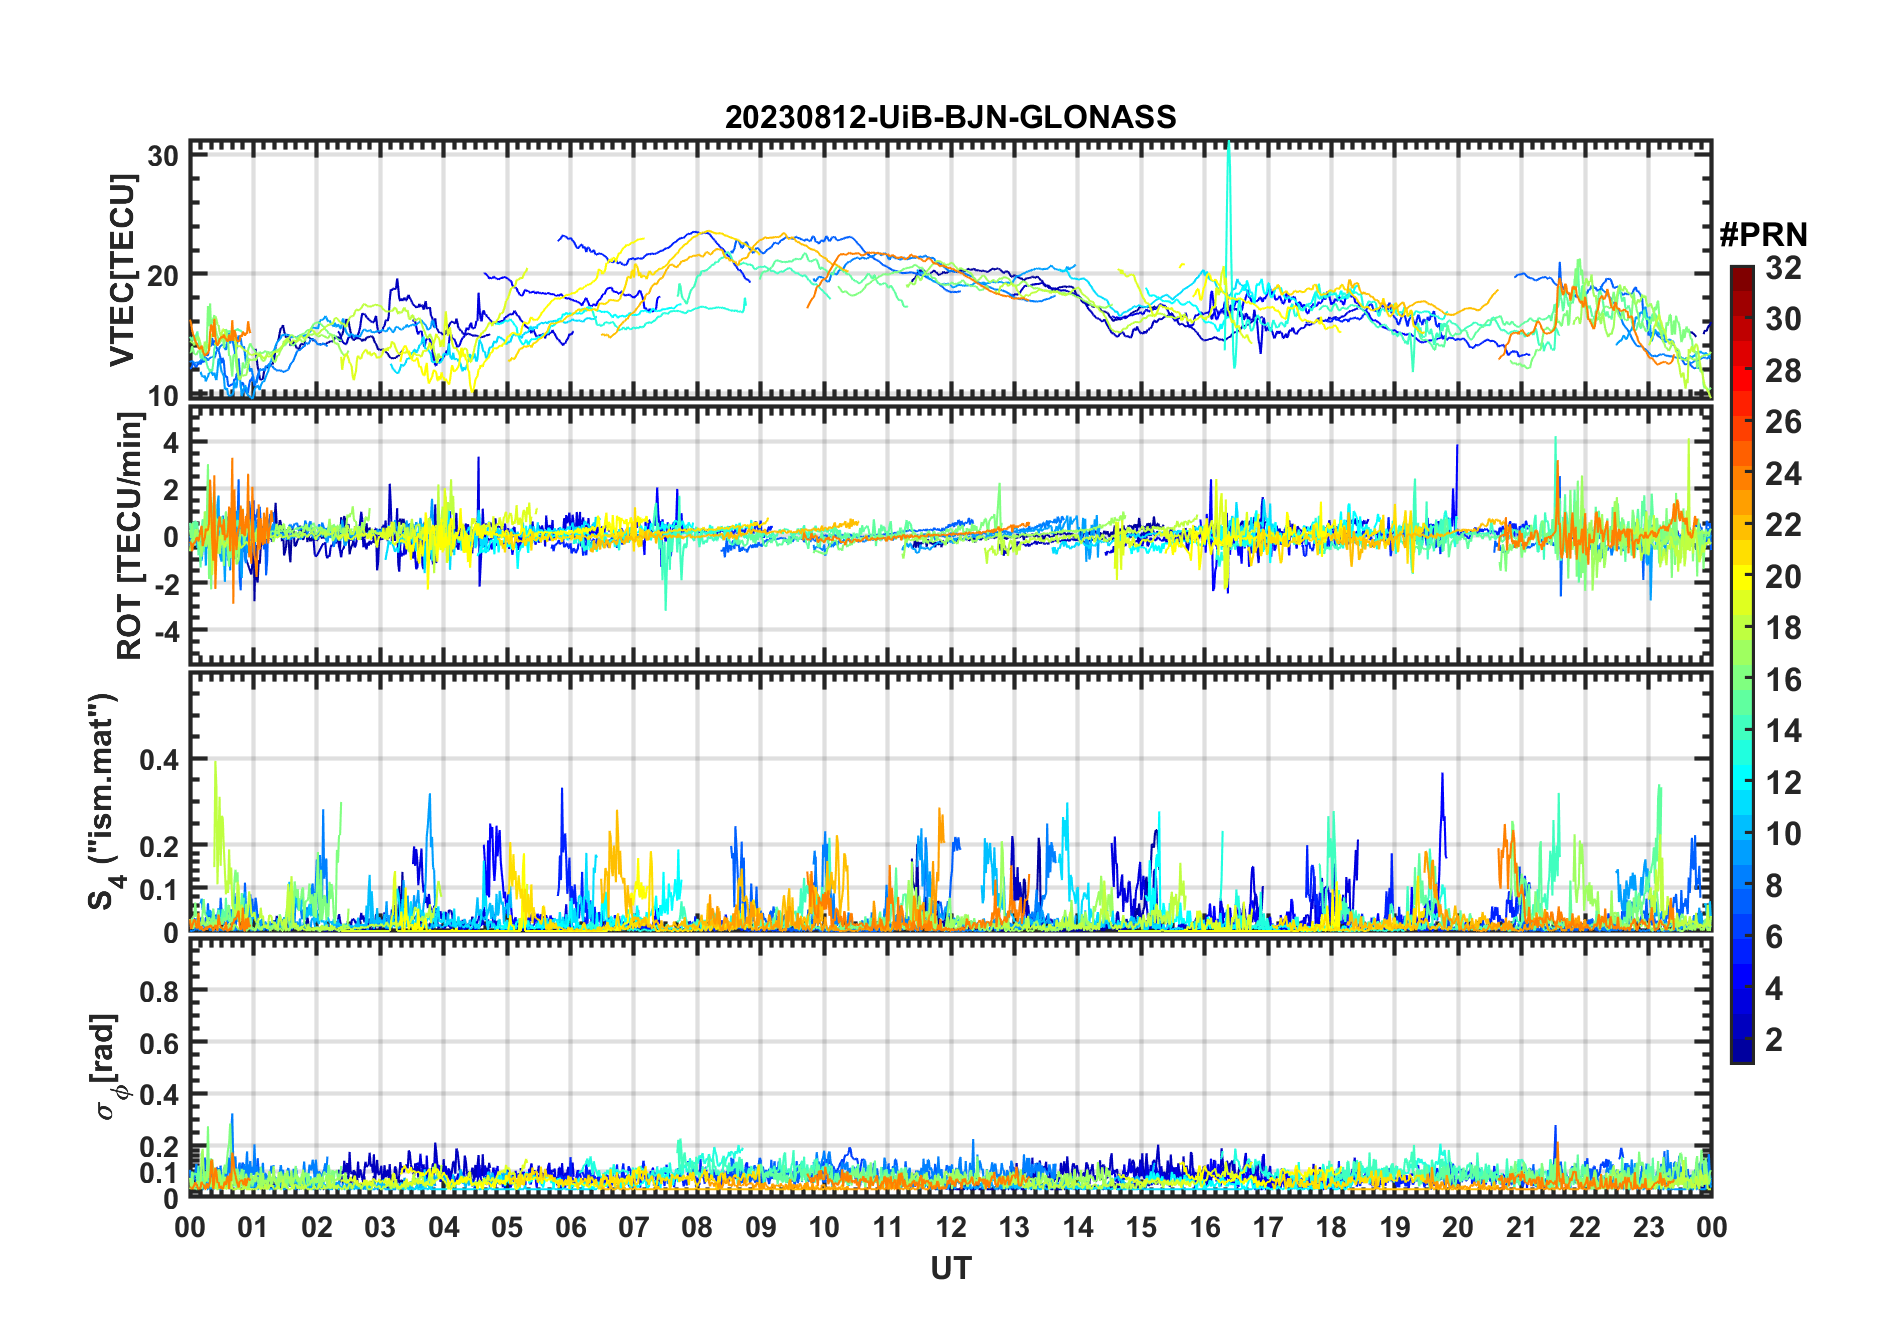Screen dimensions: 1902x1330
Task: Click the plot title 20230812-UiB-BJN-GLONASS
Action: [x=950, y=117]
